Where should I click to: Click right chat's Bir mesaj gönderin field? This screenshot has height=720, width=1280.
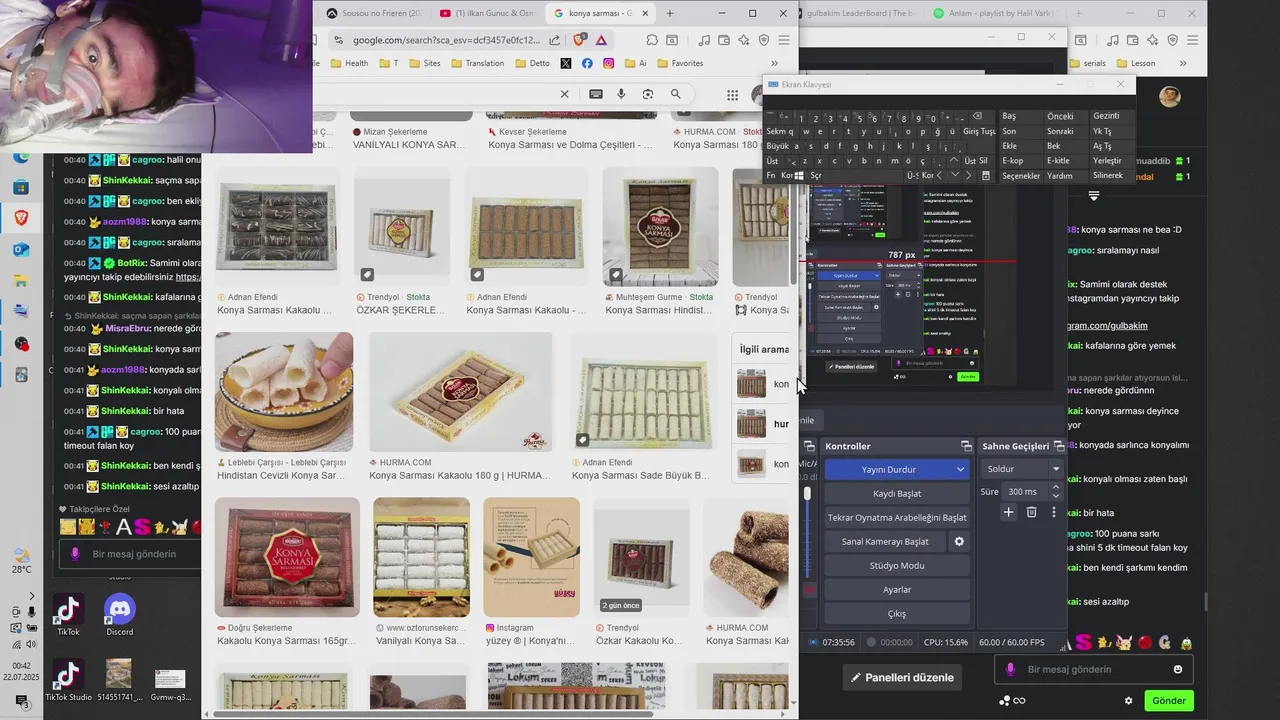tap(1093, 669)
